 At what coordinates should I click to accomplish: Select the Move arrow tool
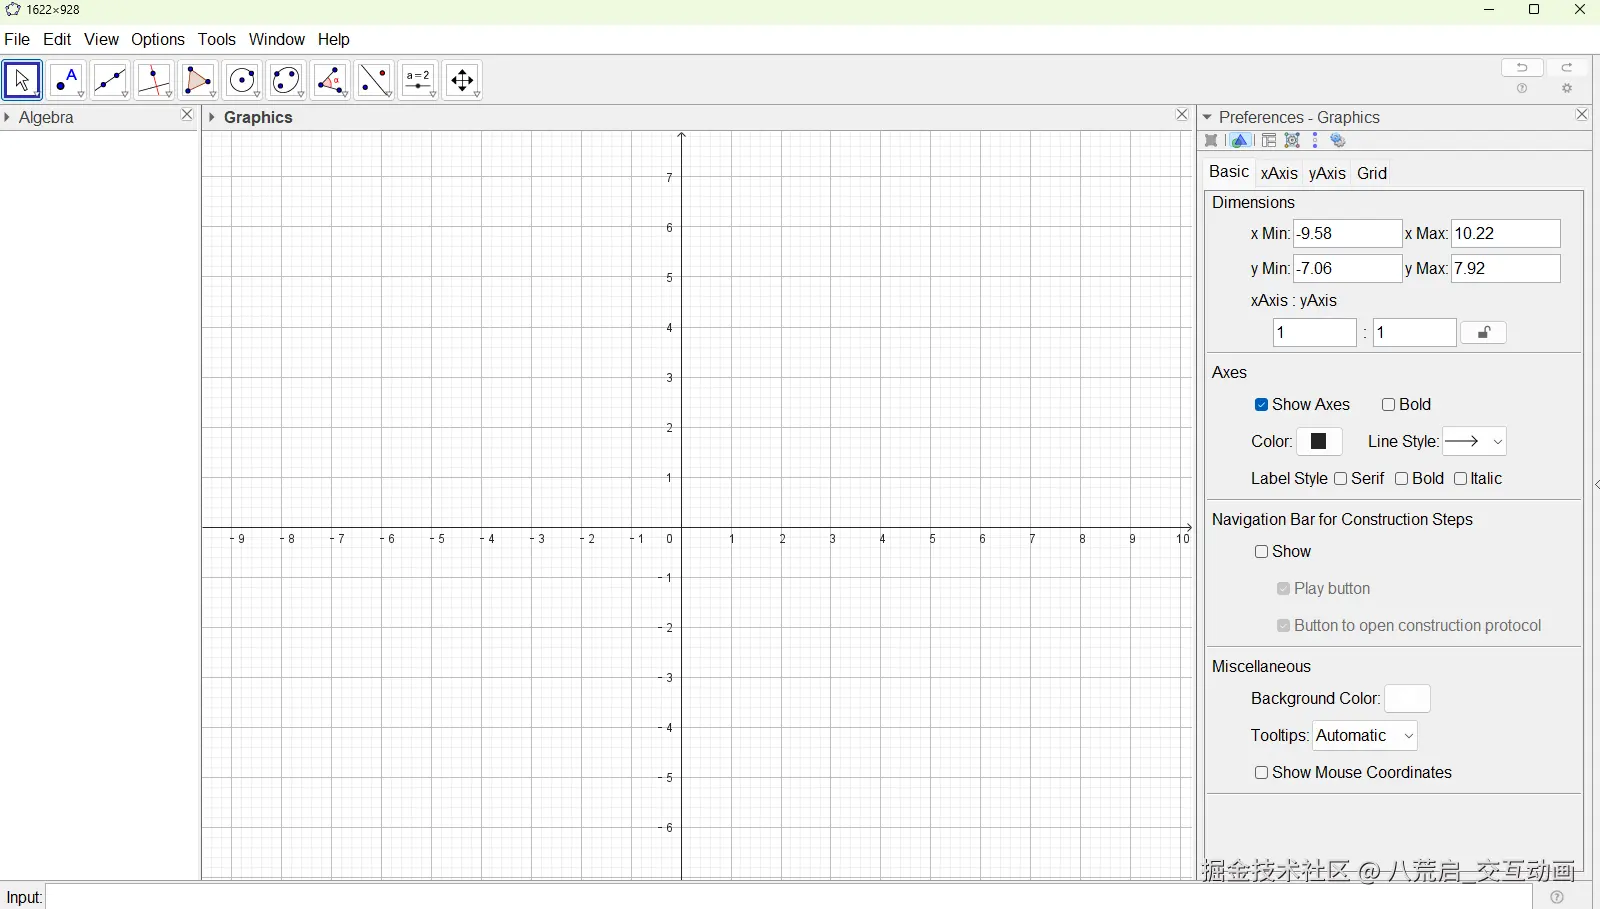point(22,80)
